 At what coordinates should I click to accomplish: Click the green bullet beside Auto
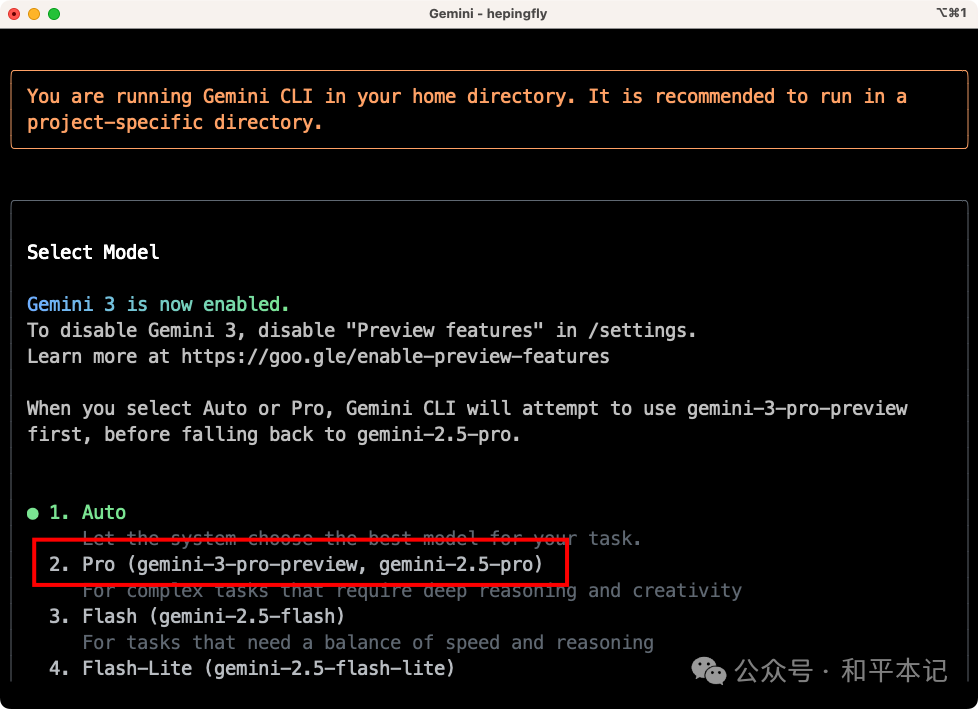33,513
